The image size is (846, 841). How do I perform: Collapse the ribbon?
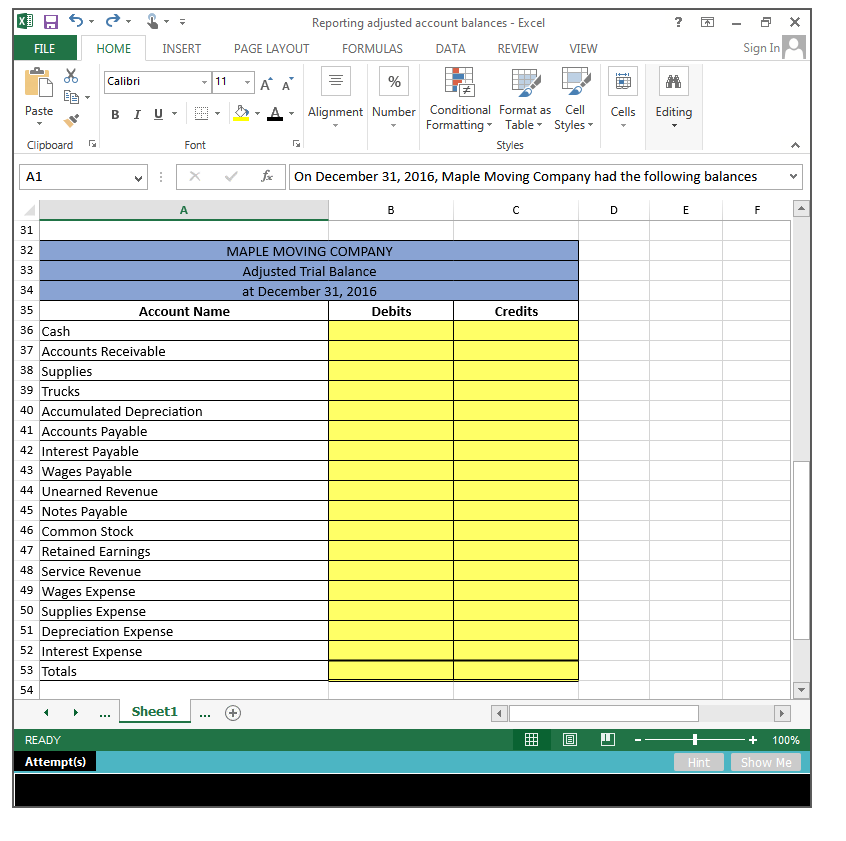click(x=795, y=145)
